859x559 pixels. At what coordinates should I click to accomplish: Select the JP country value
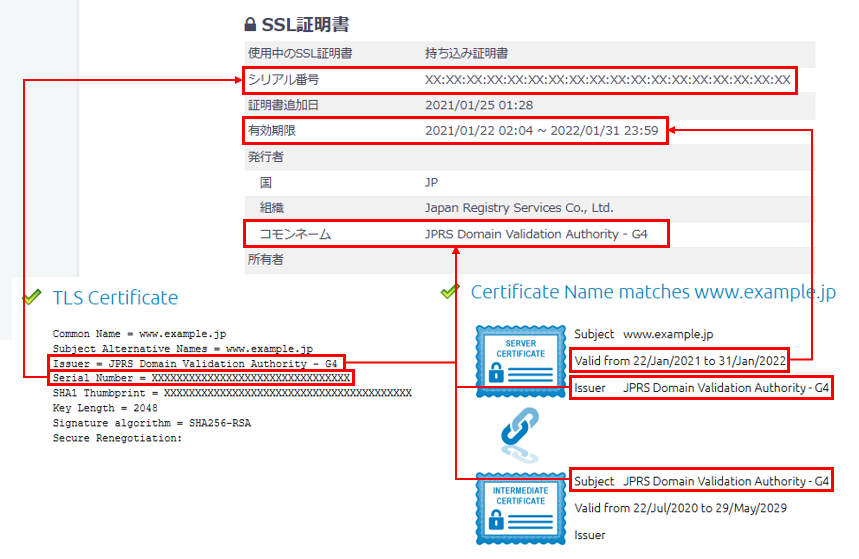pos(431,182)
